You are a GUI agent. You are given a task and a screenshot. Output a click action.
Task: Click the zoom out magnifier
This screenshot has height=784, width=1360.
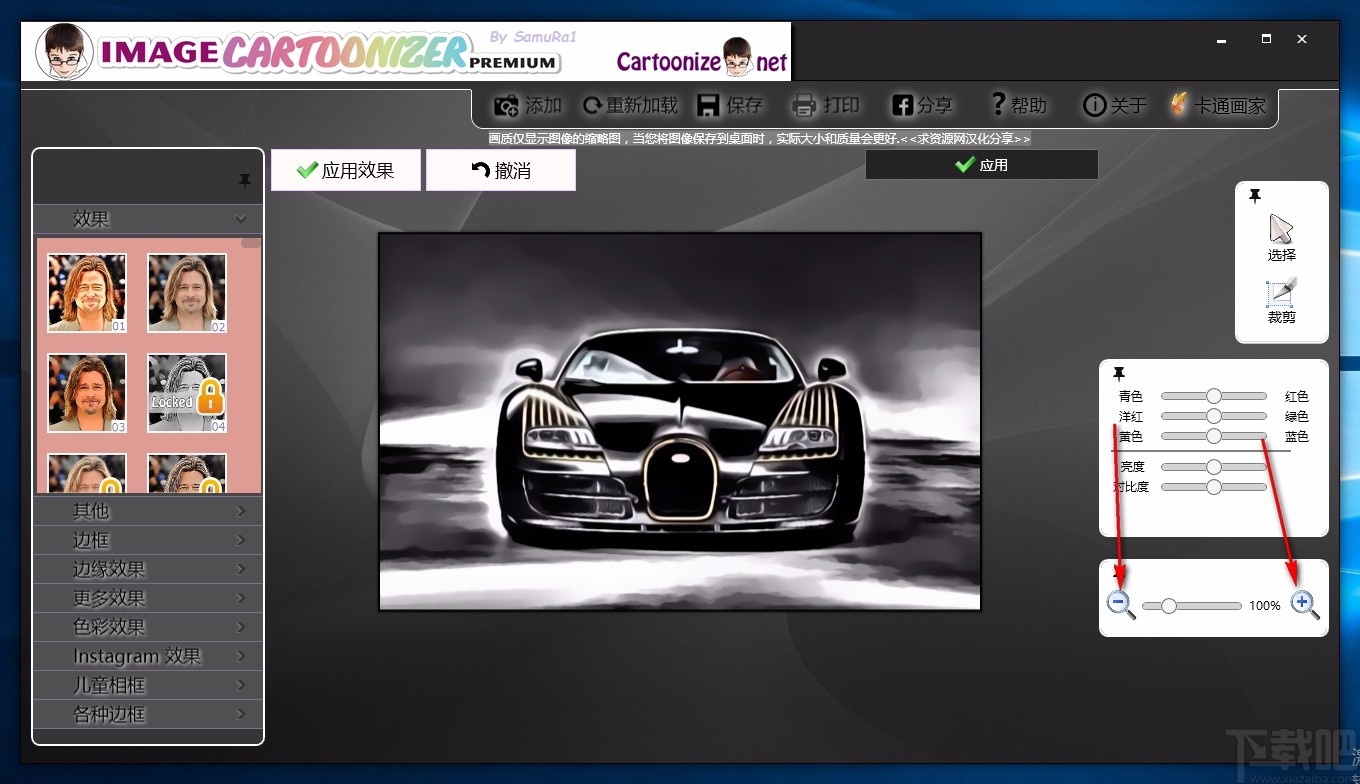click(x=1121, y=605)
